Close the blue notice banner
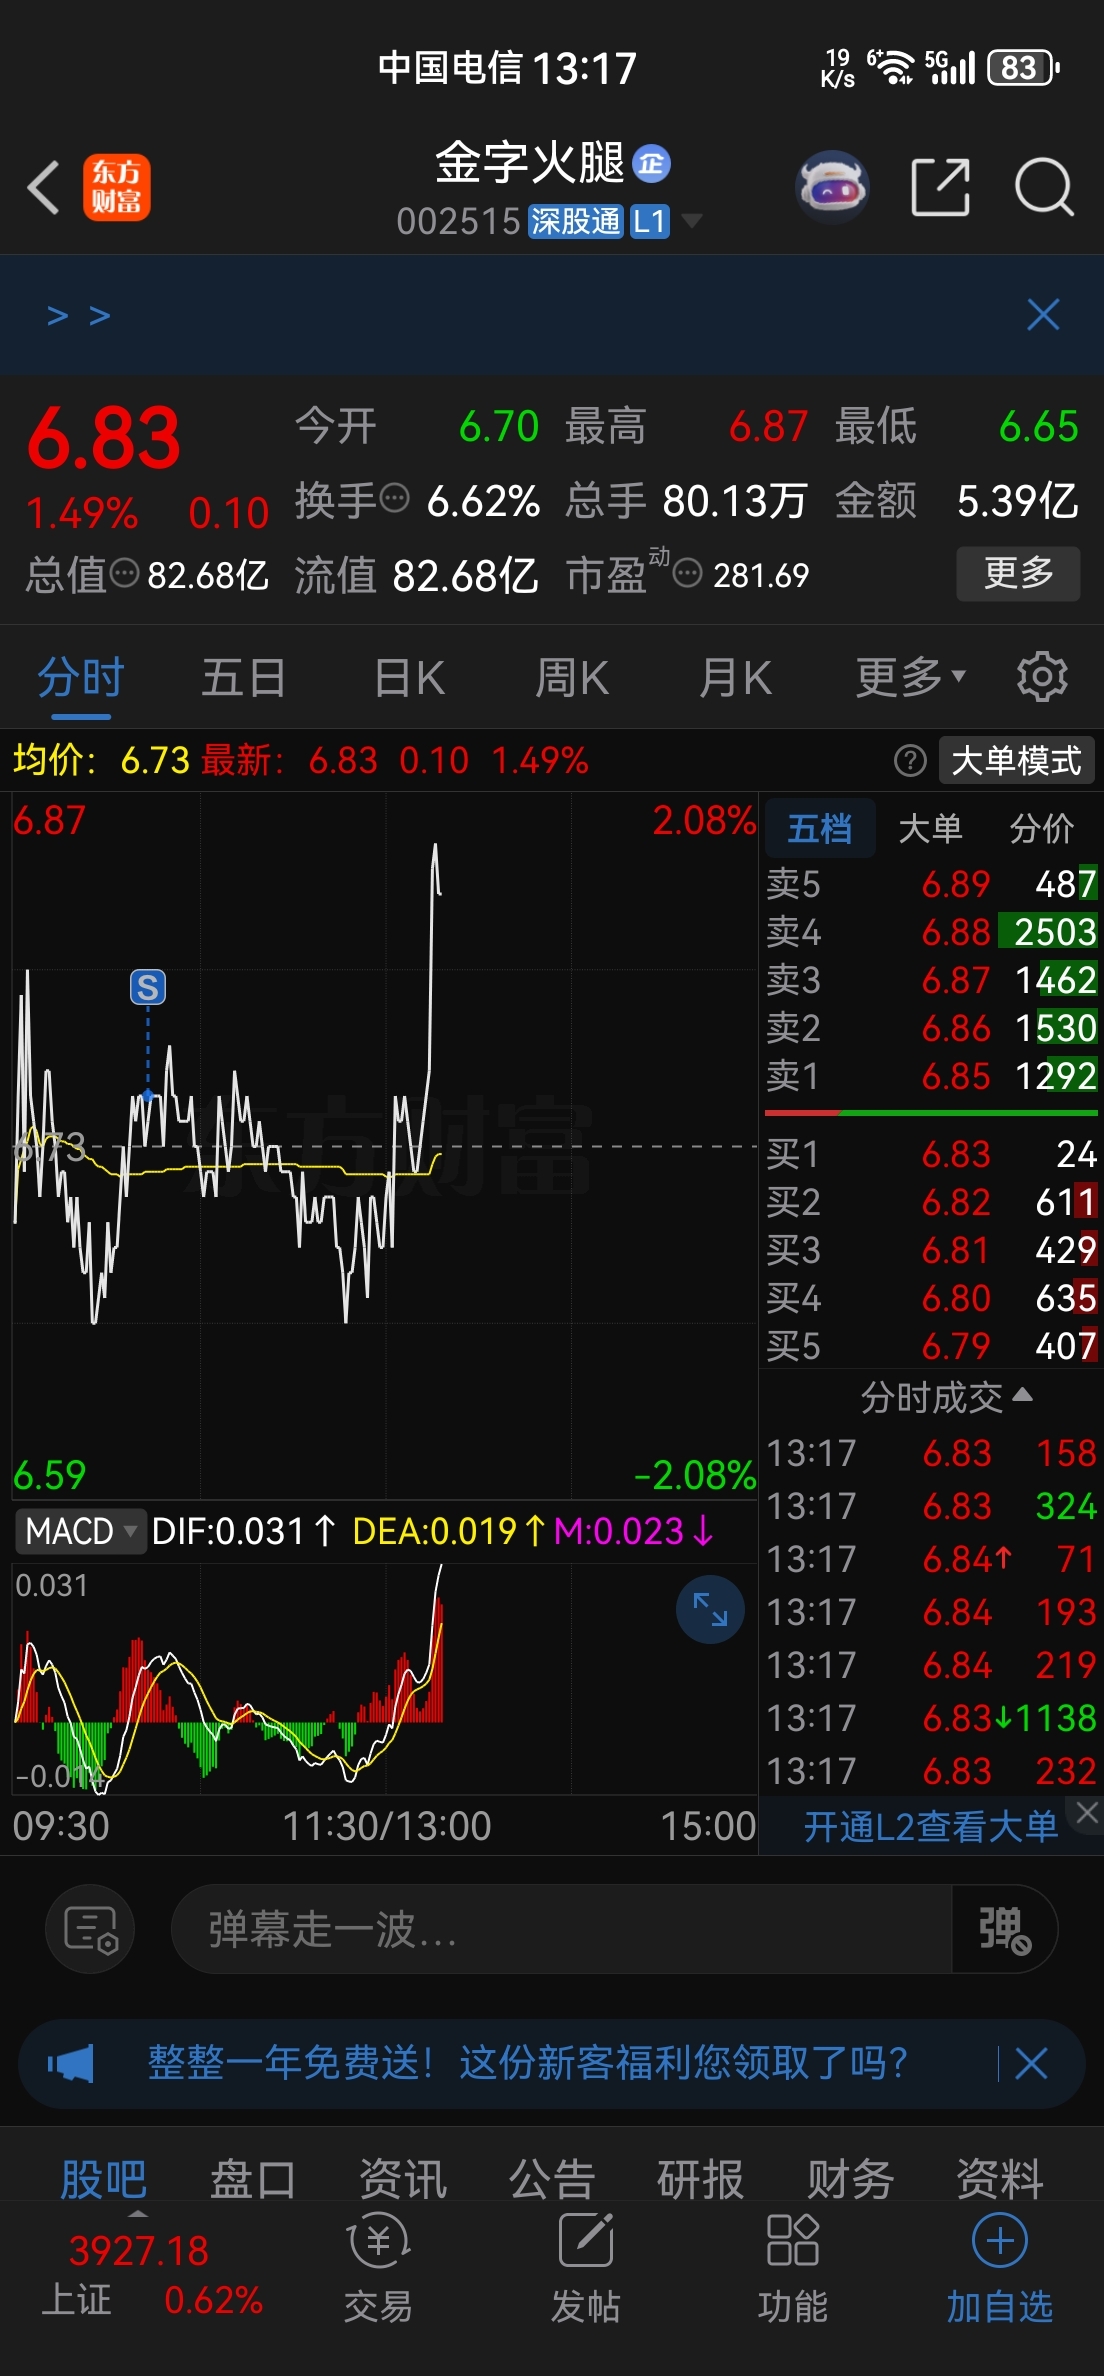 [1043, 315]
